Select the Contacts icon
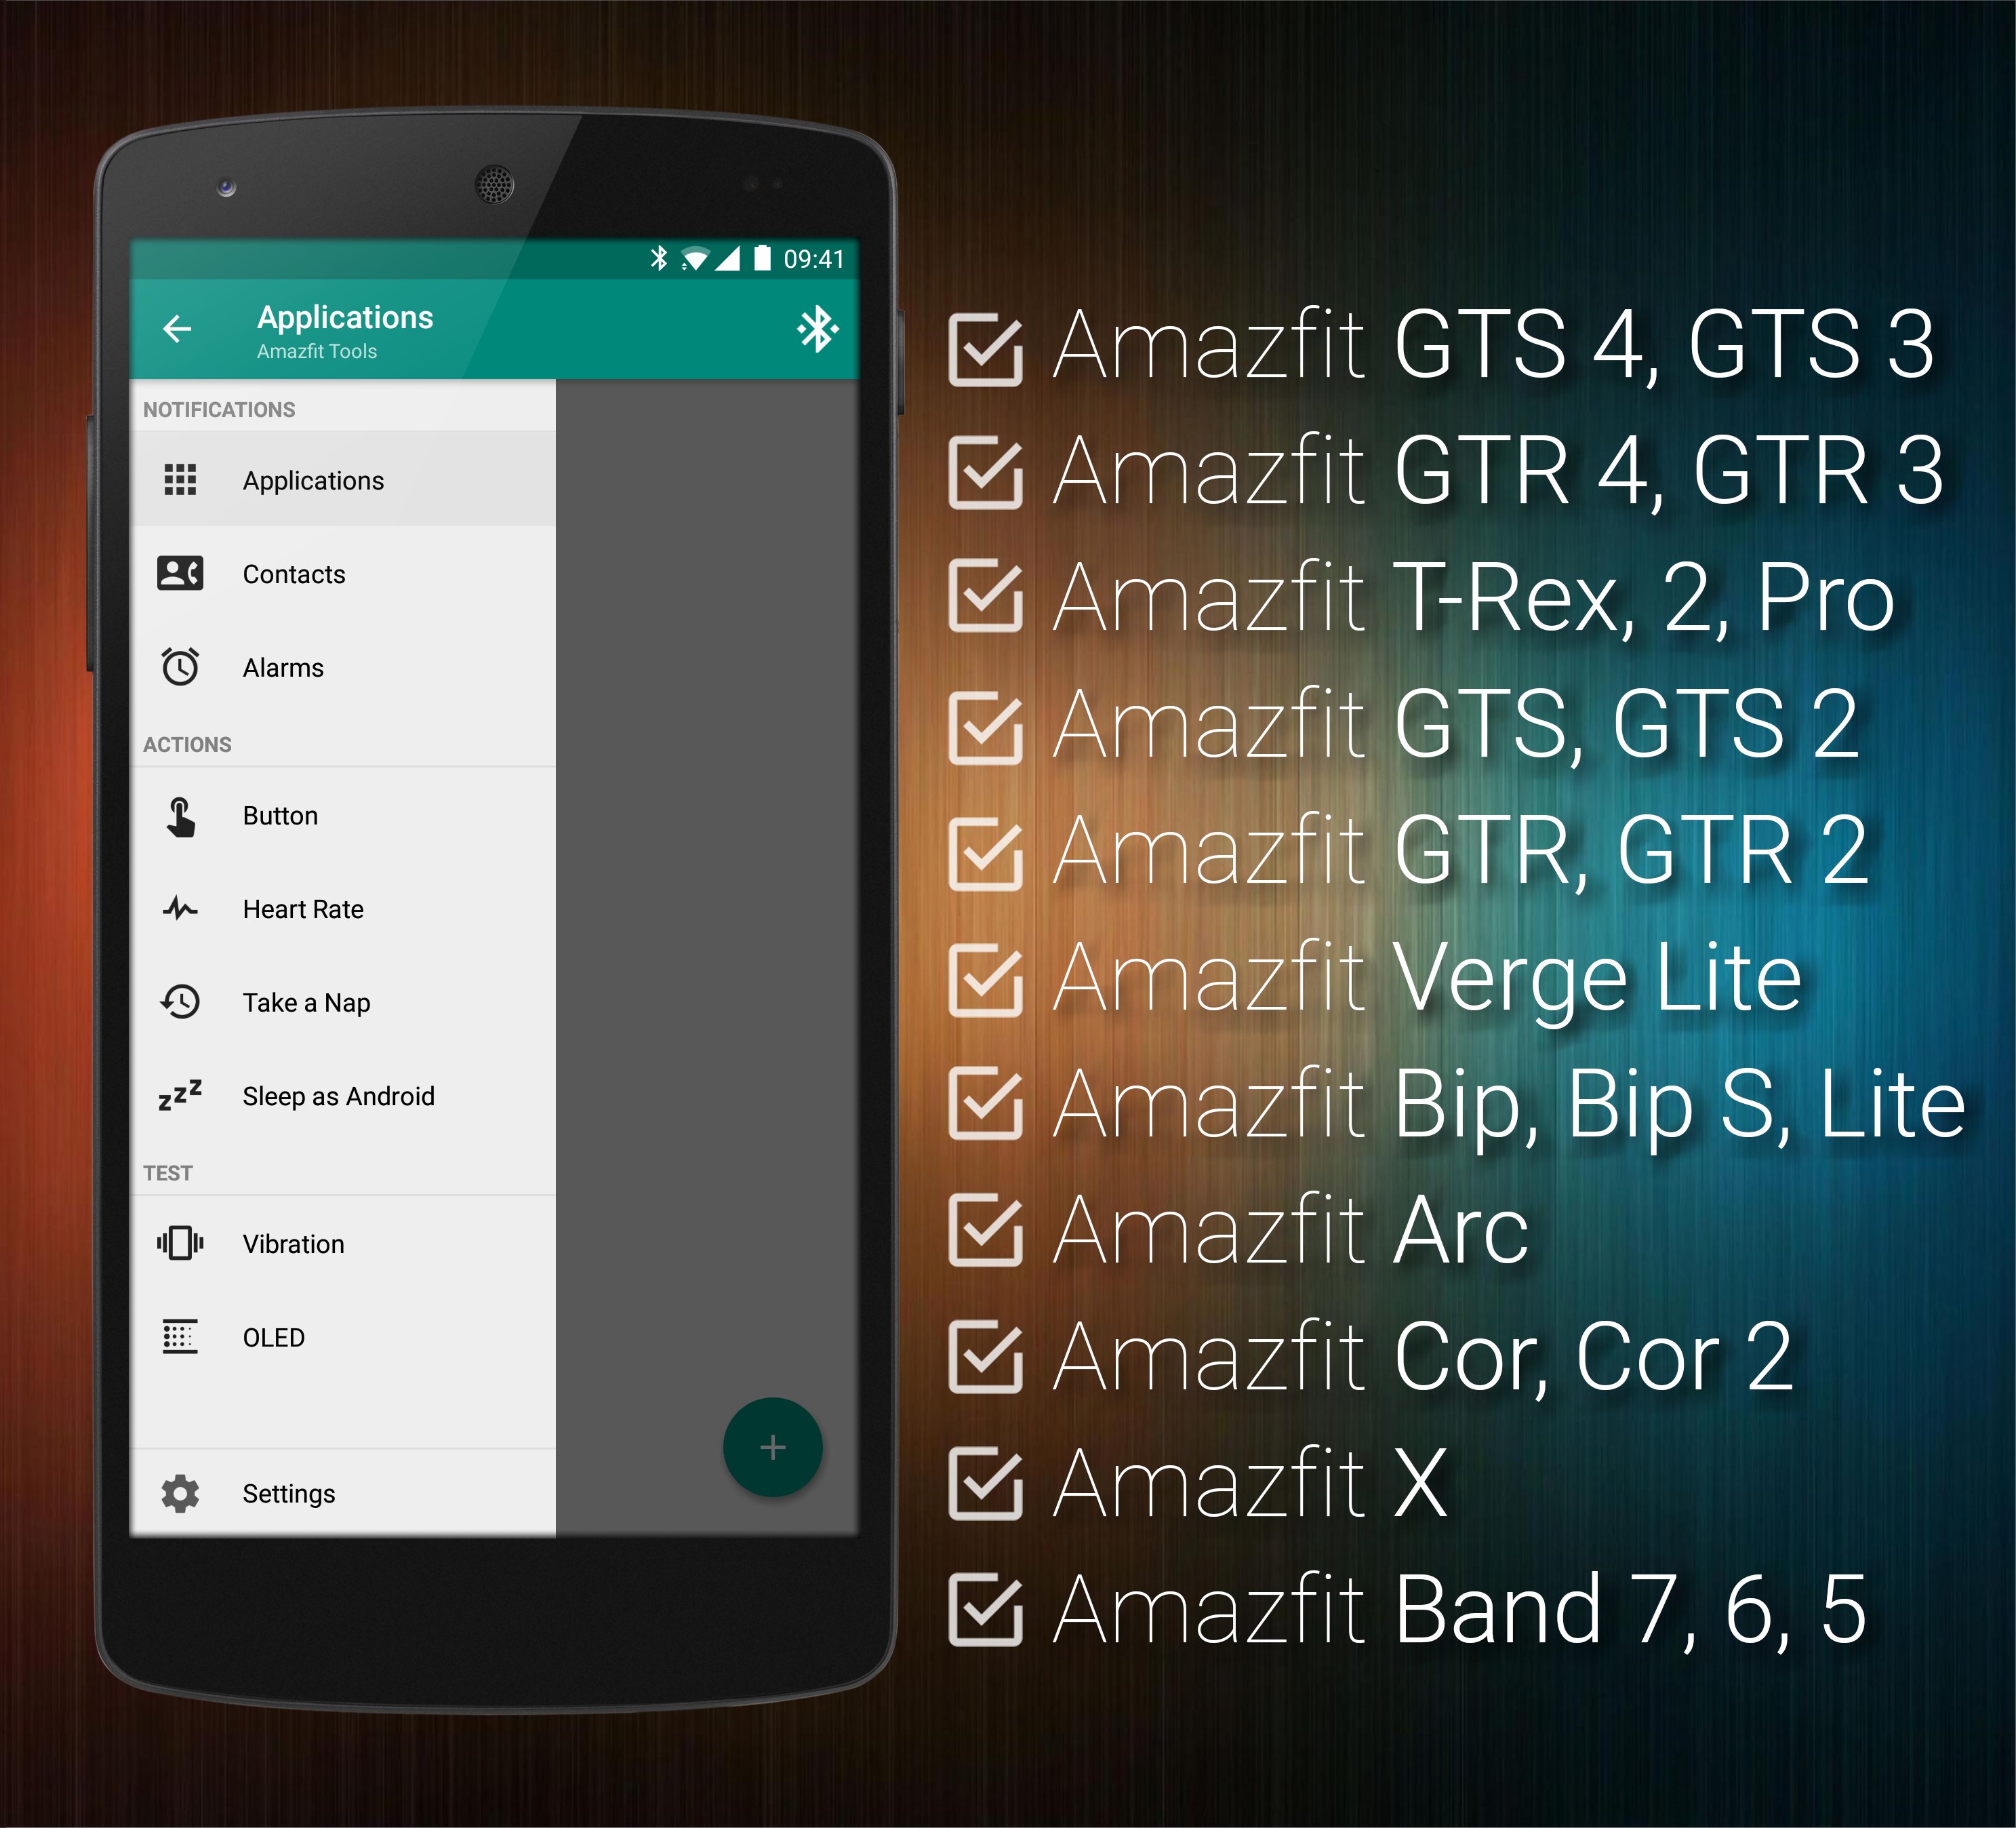 182,571
